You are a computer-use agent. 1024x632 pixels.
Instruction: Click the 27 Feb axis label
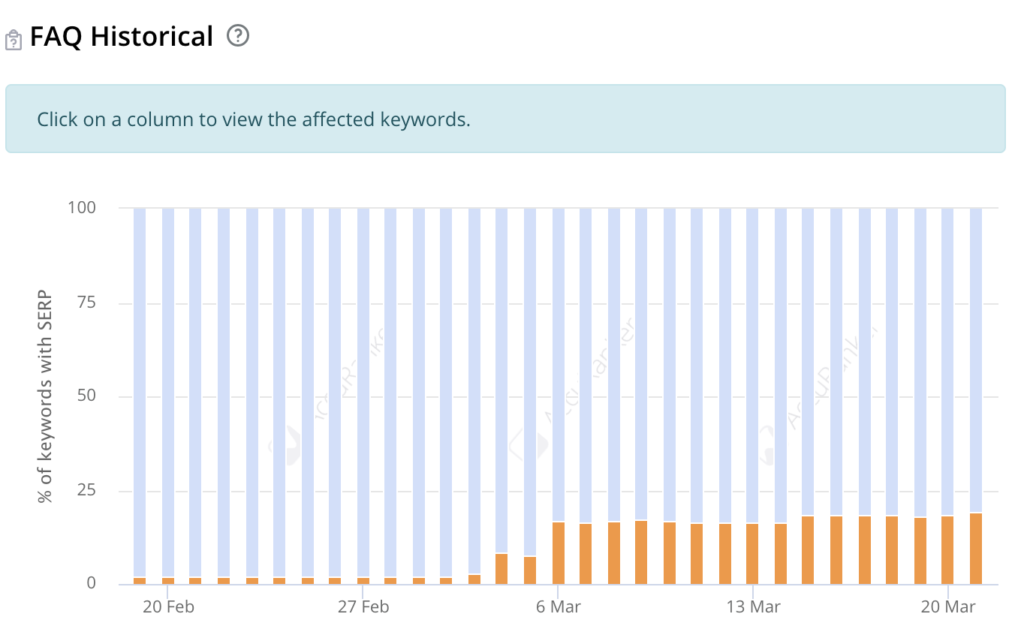[x=363, y=607]
